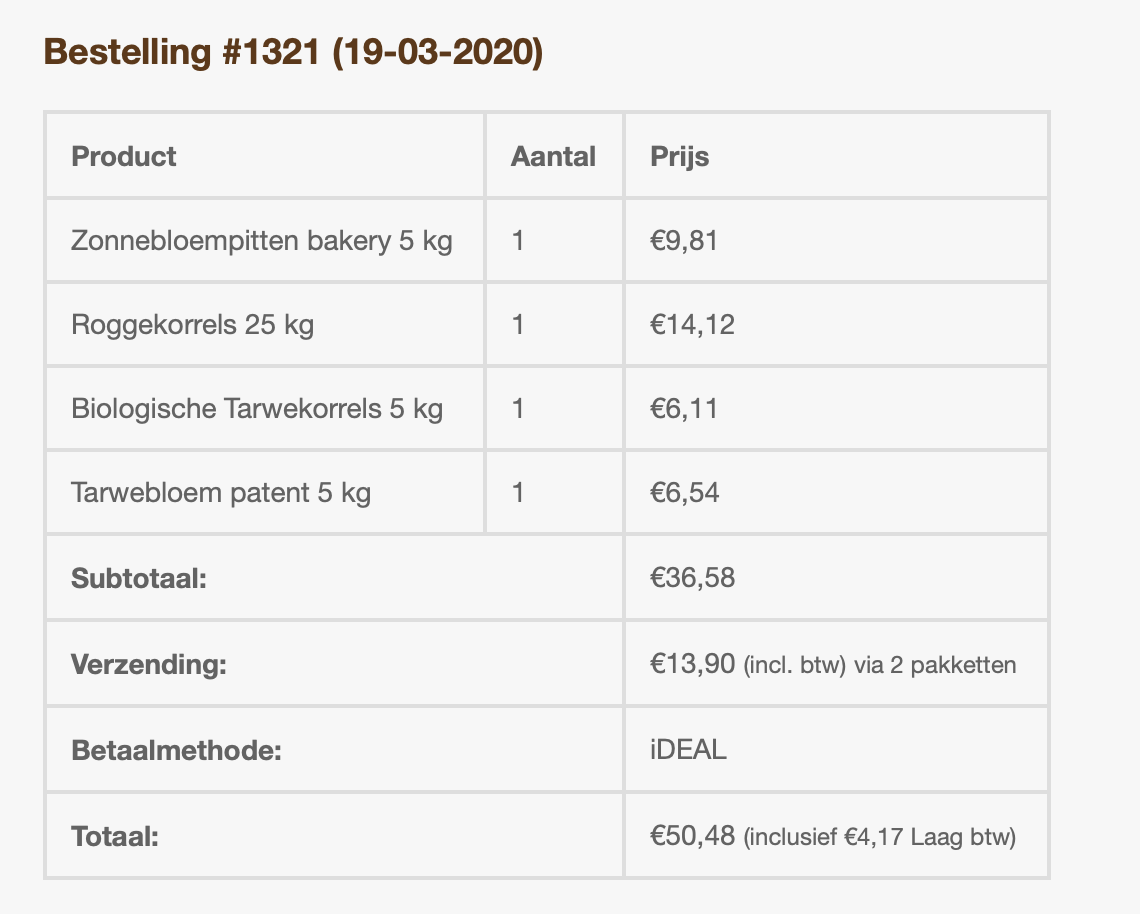Viewport: 1140px width, 914px height.
Task: Click the Tarwebloem patent 5 kg item
Action: (221, 493)
